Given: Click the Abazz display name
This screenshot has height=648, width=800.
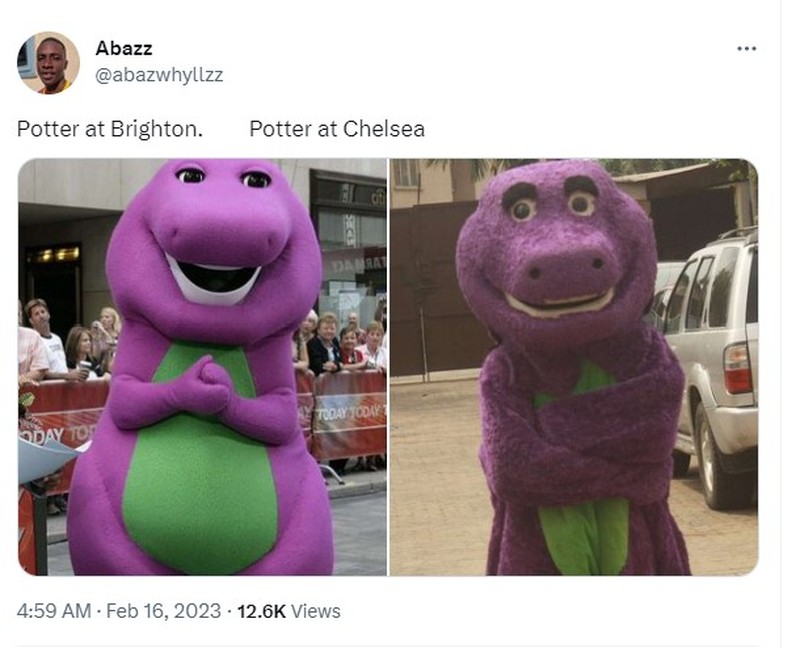Looking at the screenshot, I should tap(123, 48).
